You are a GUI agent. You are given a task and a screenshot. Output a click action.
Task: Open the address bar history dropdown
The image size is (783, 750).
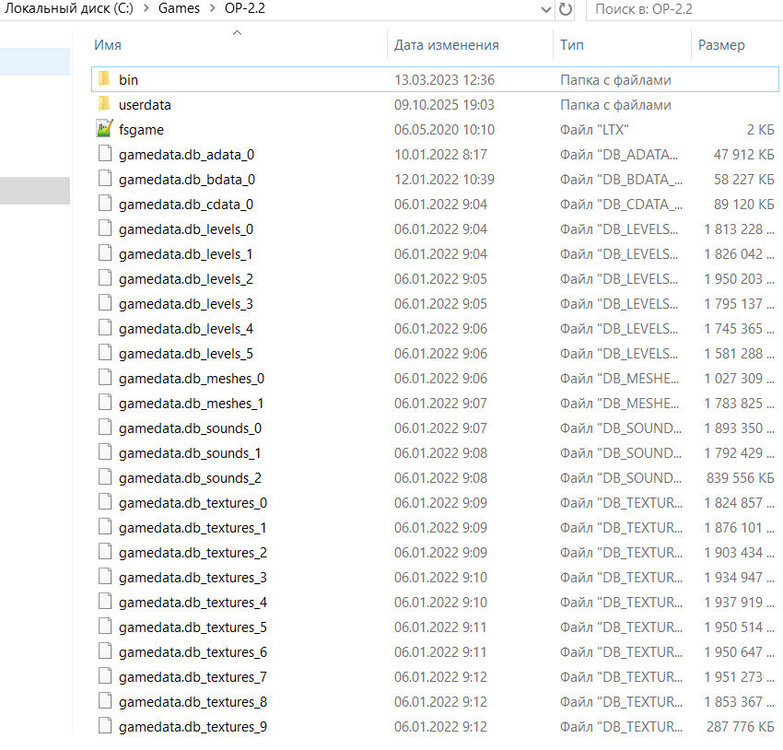click(x=545, y=9)
